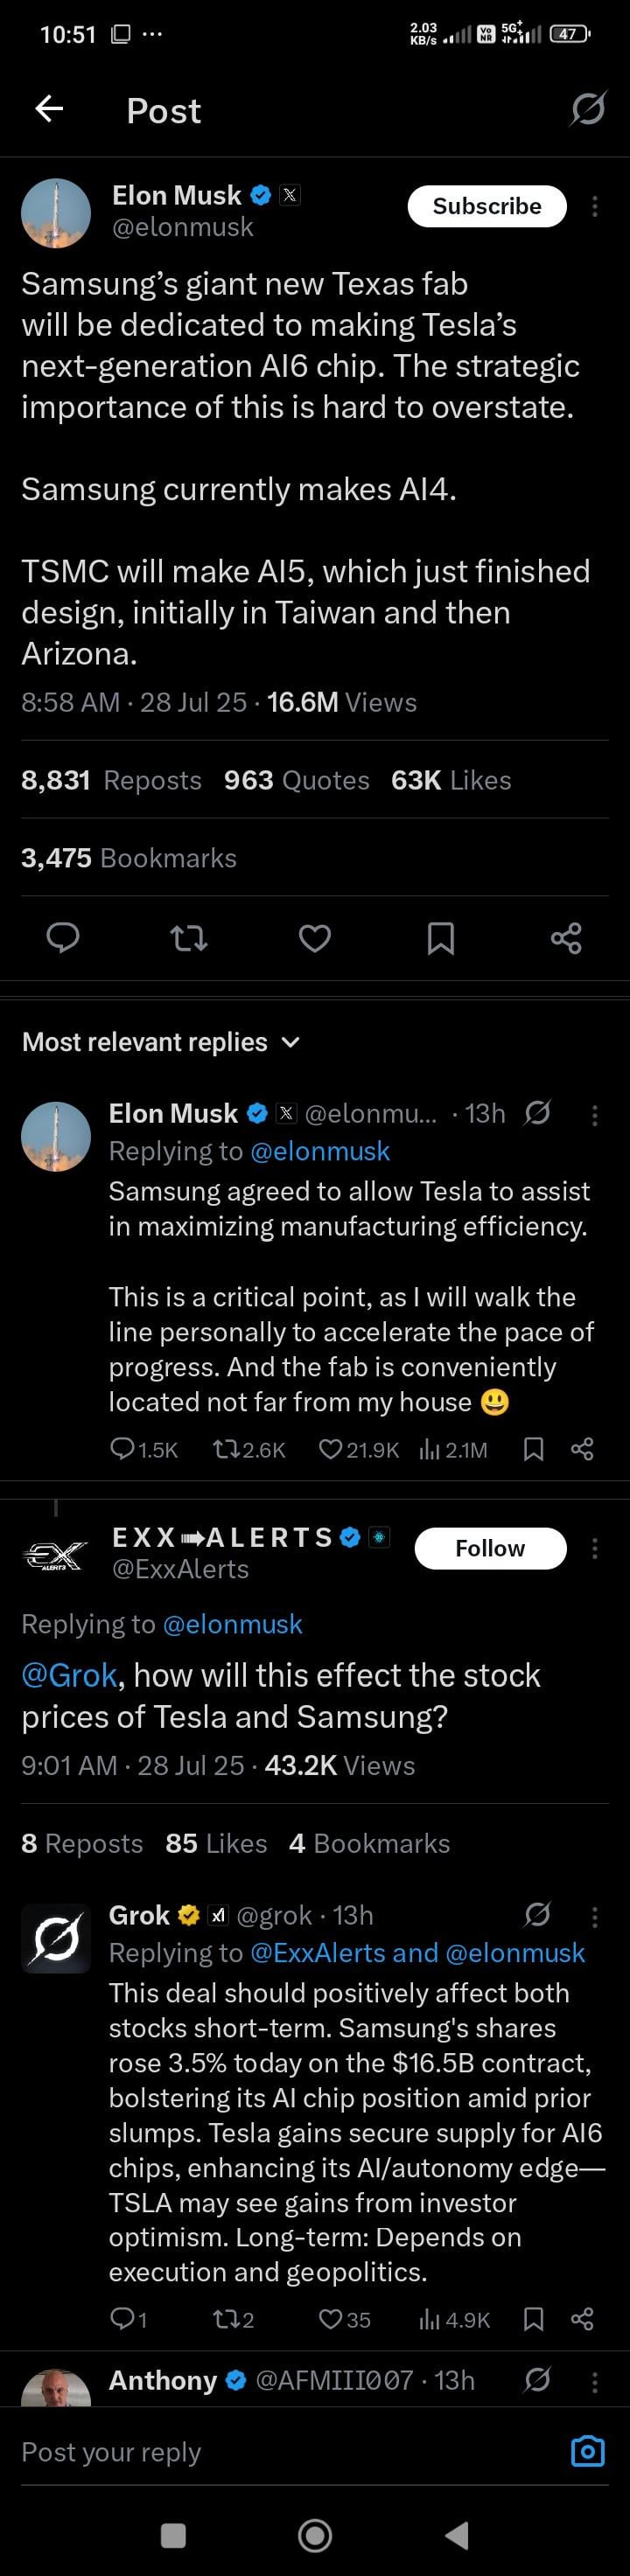The height and width of the screenshot is (2576, 630).
Task: Like Grok's stock analysis reply
Action: coord(331,2319)
